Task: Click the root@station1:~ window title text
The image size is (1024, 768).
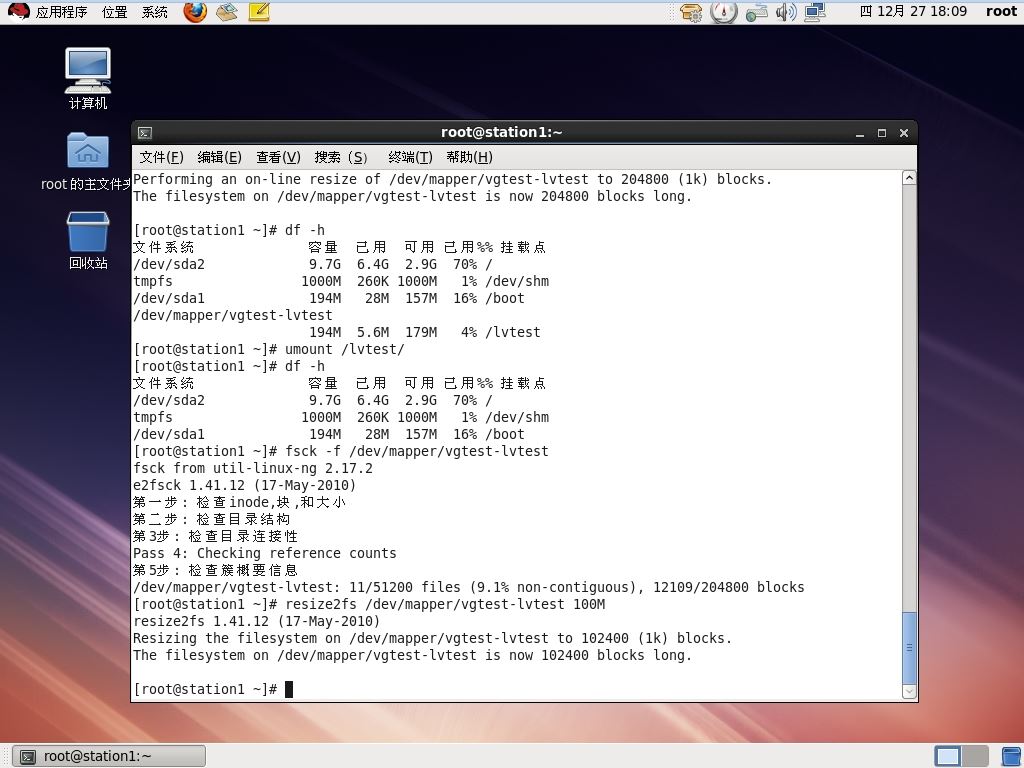Action: [x=502, y=133]
